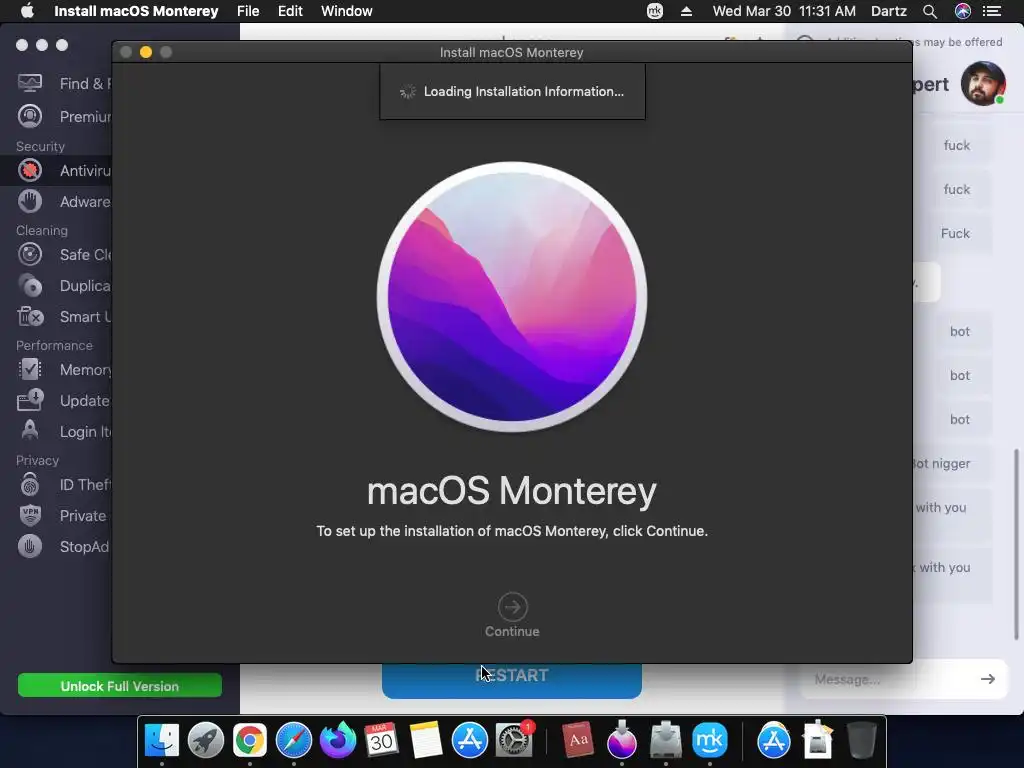This screenshot has width=1024, height=768.
Task: Open the Window menu
Action: tap(347, 11)
